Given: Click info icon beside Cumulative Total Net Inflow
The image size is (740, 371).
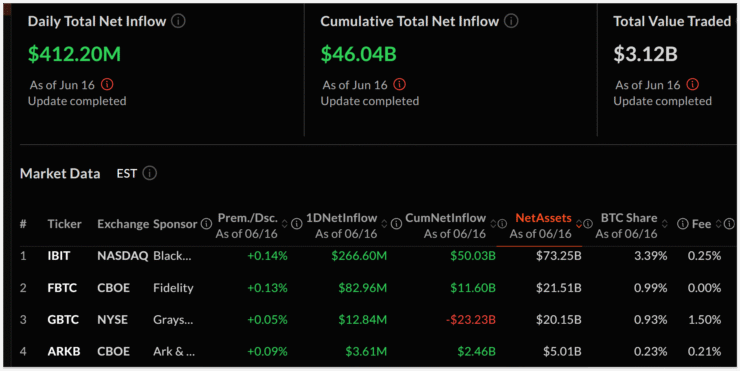Looking at the screenshot, I should pos(511,21).
